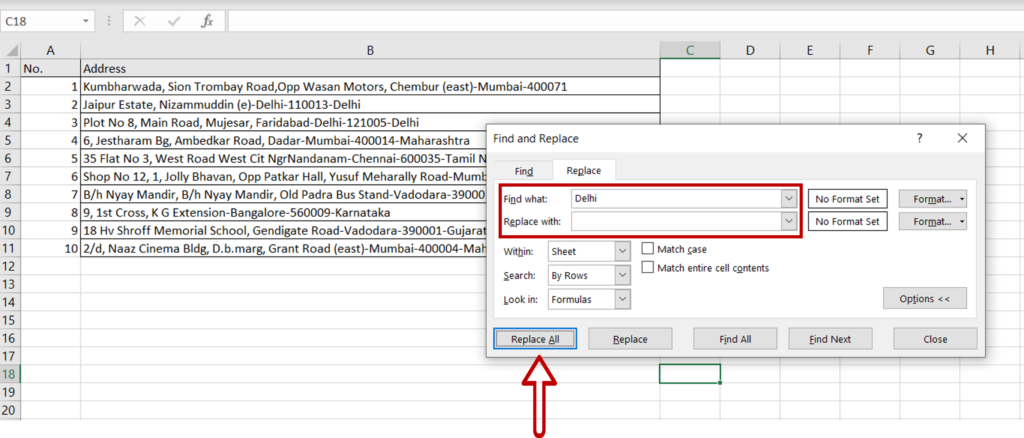
Task: Click the No Format Set preview for Find what
Action: (x=848, y=198)
